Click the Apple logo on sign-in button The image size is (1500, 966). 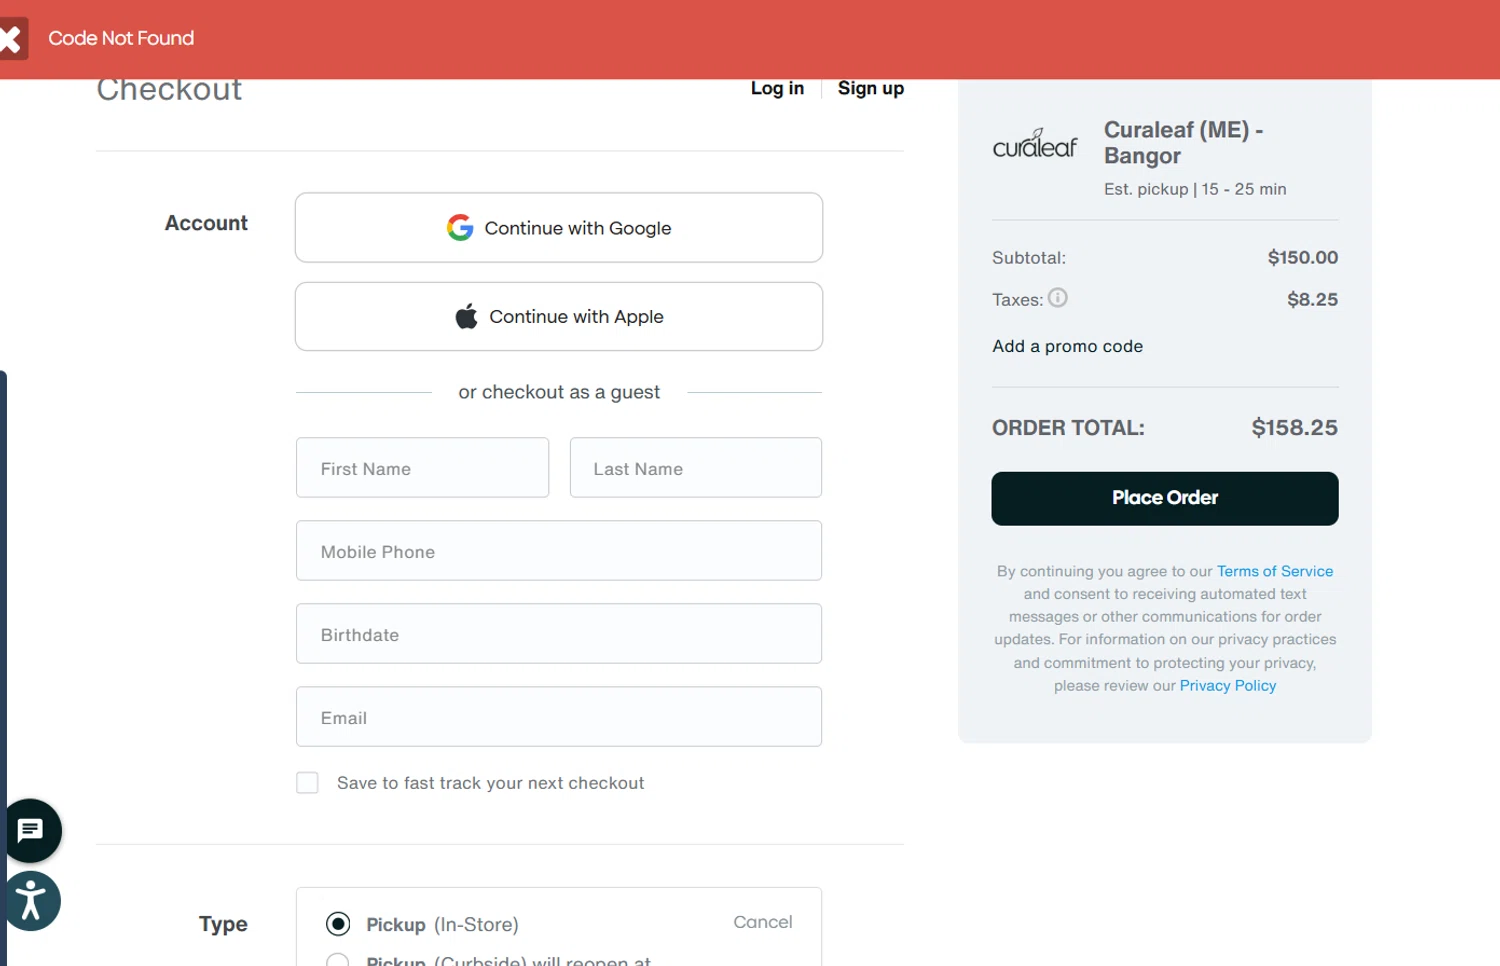466,317
